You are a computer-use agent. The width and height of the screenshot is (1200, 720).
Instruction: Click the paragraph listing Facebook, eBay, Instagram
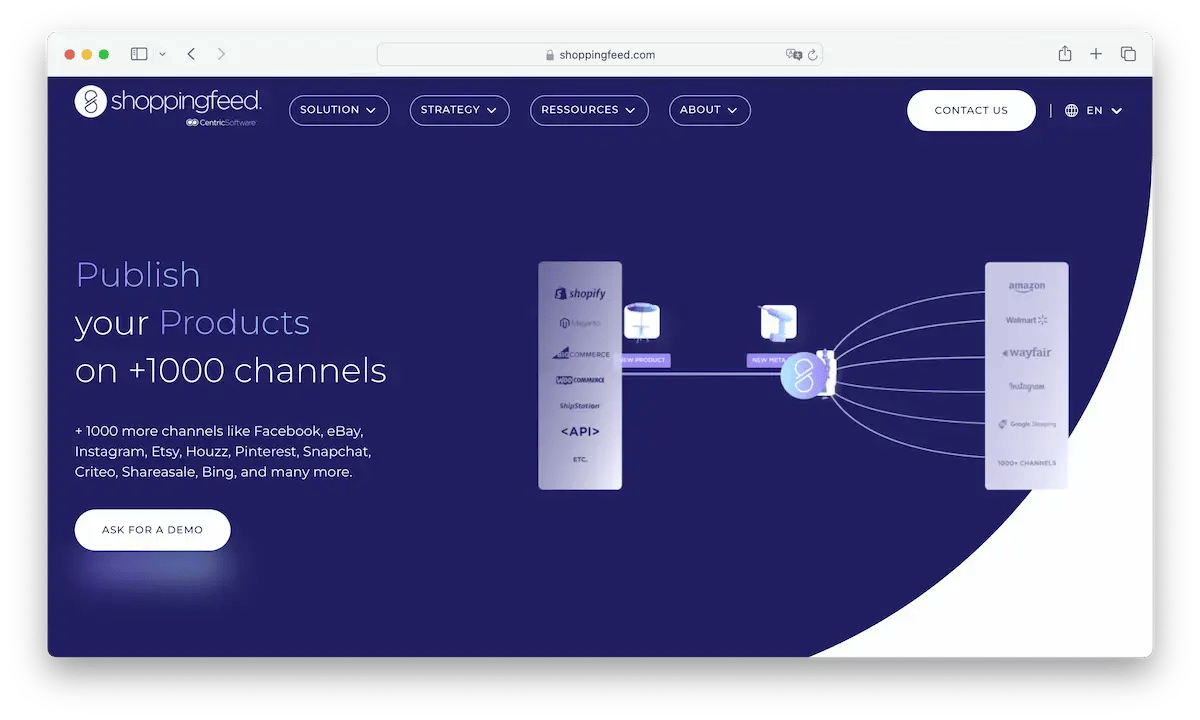coord(223,451)
